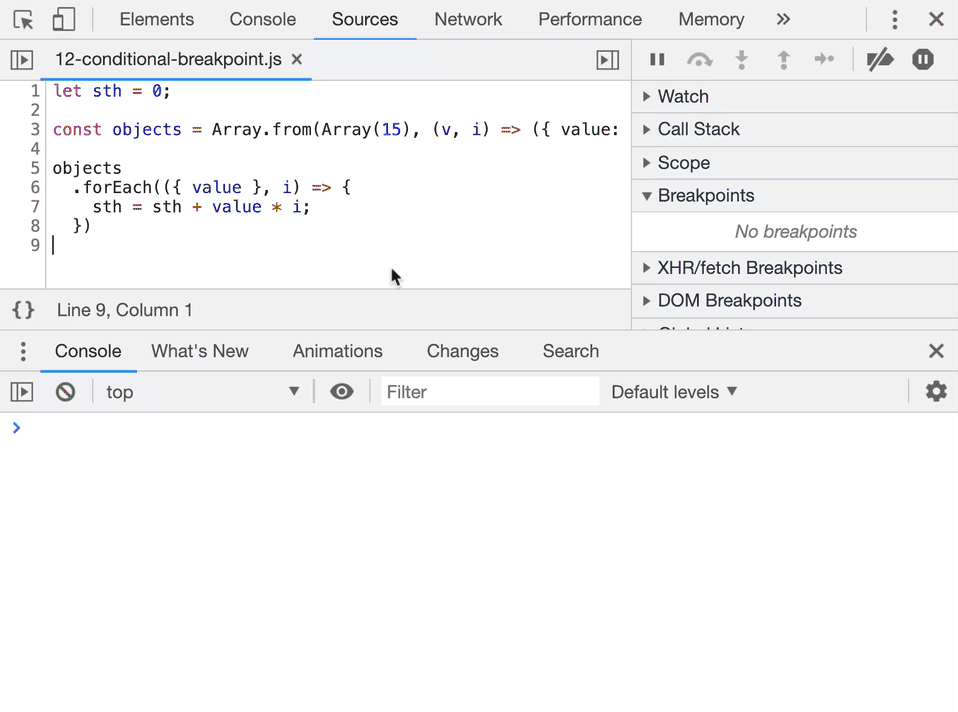Step over next function call

click(700, 59)
